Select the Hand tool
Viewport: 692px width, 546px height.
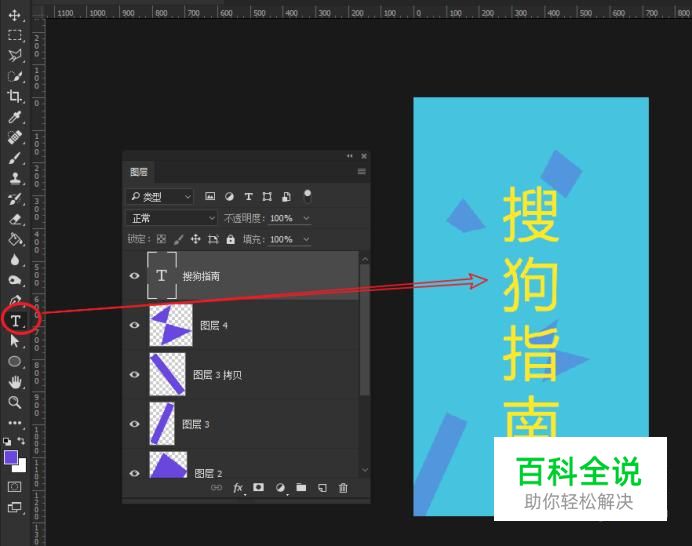point(15,382)
